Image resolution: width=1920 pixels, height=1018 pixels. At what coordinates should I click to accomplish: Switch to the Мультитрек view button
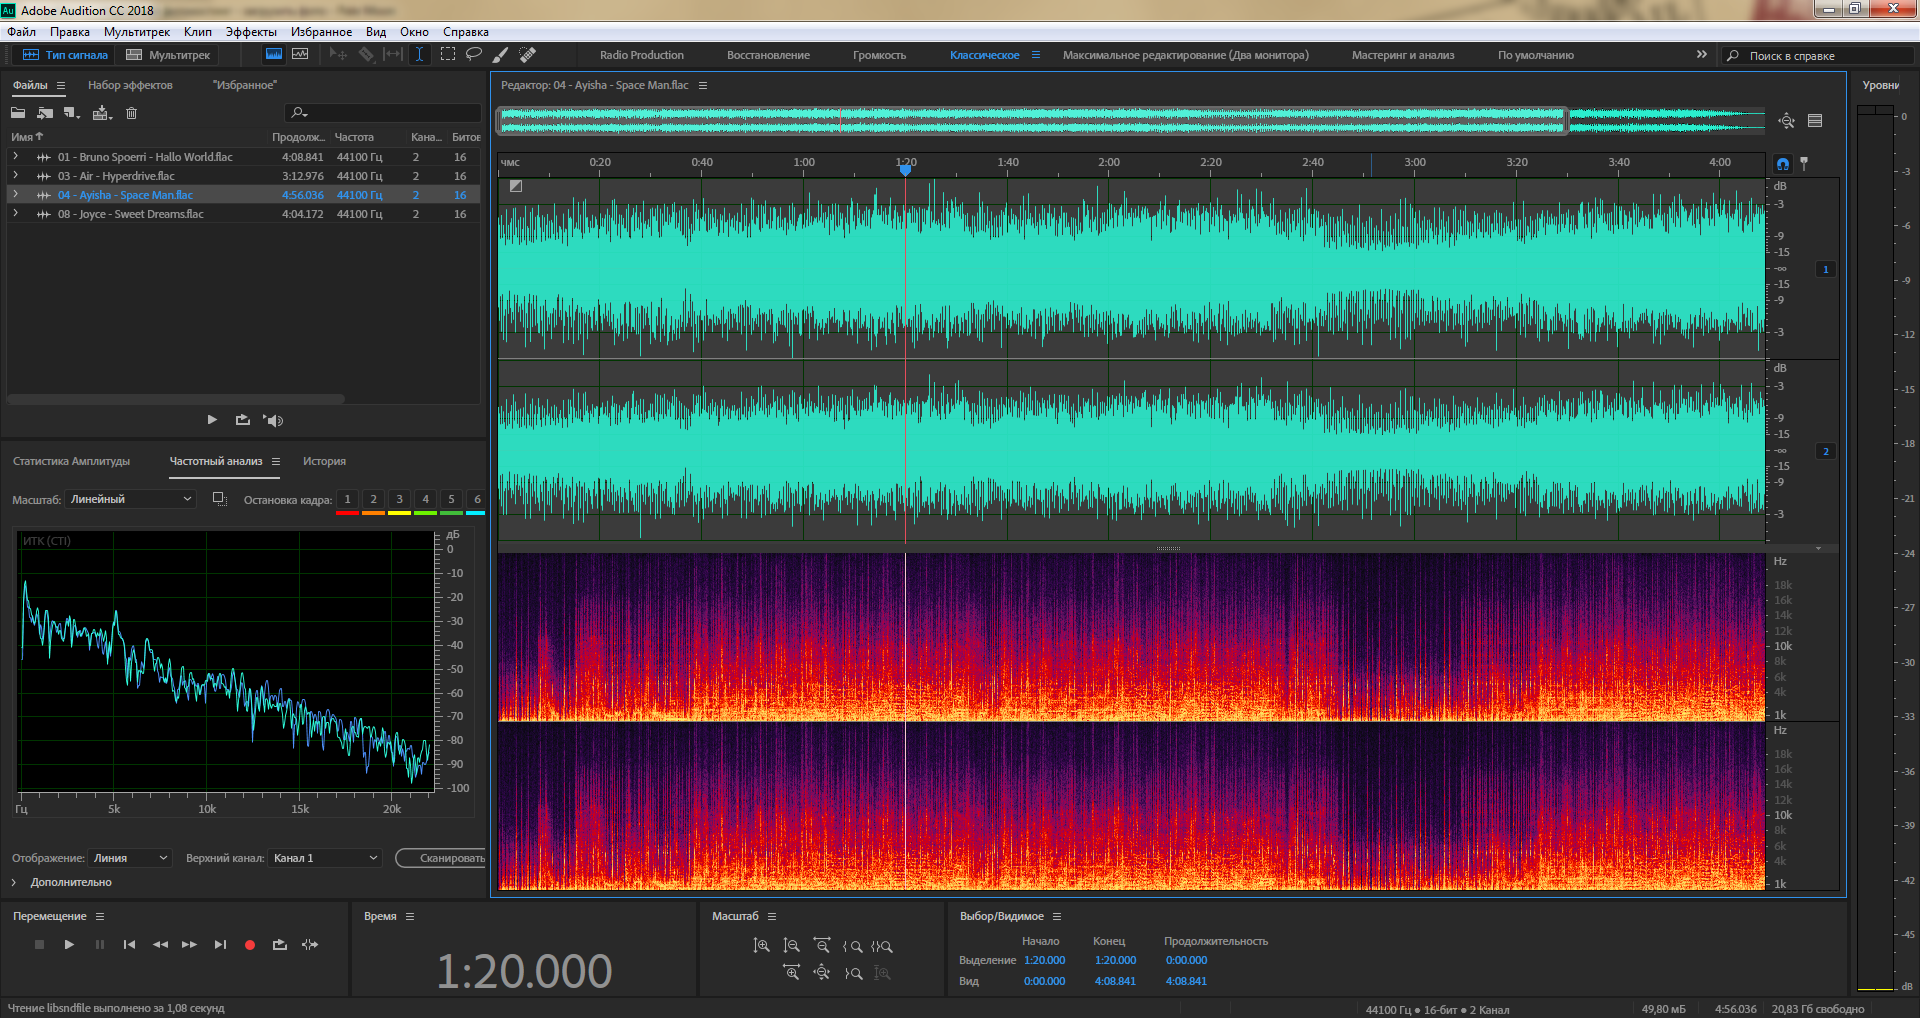click(168, 55)
